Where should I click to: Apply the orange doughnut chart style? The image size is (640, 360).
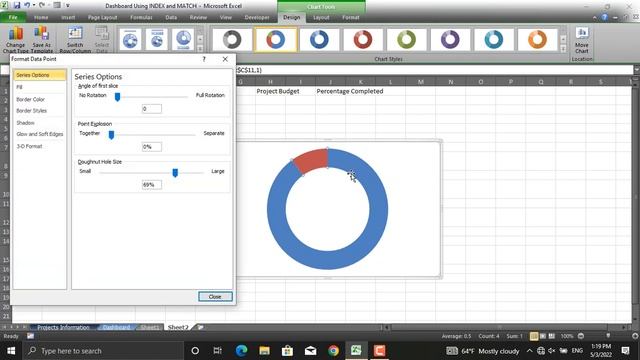pos(537,40)
